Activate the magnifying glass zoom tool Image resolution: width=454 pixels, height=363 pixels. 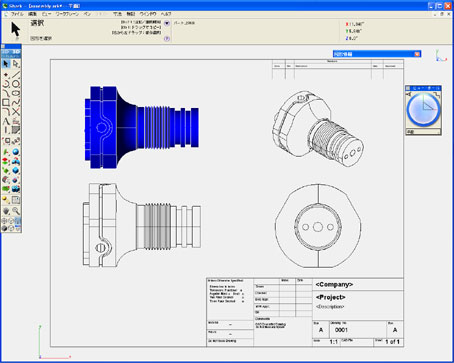(16, 211)
